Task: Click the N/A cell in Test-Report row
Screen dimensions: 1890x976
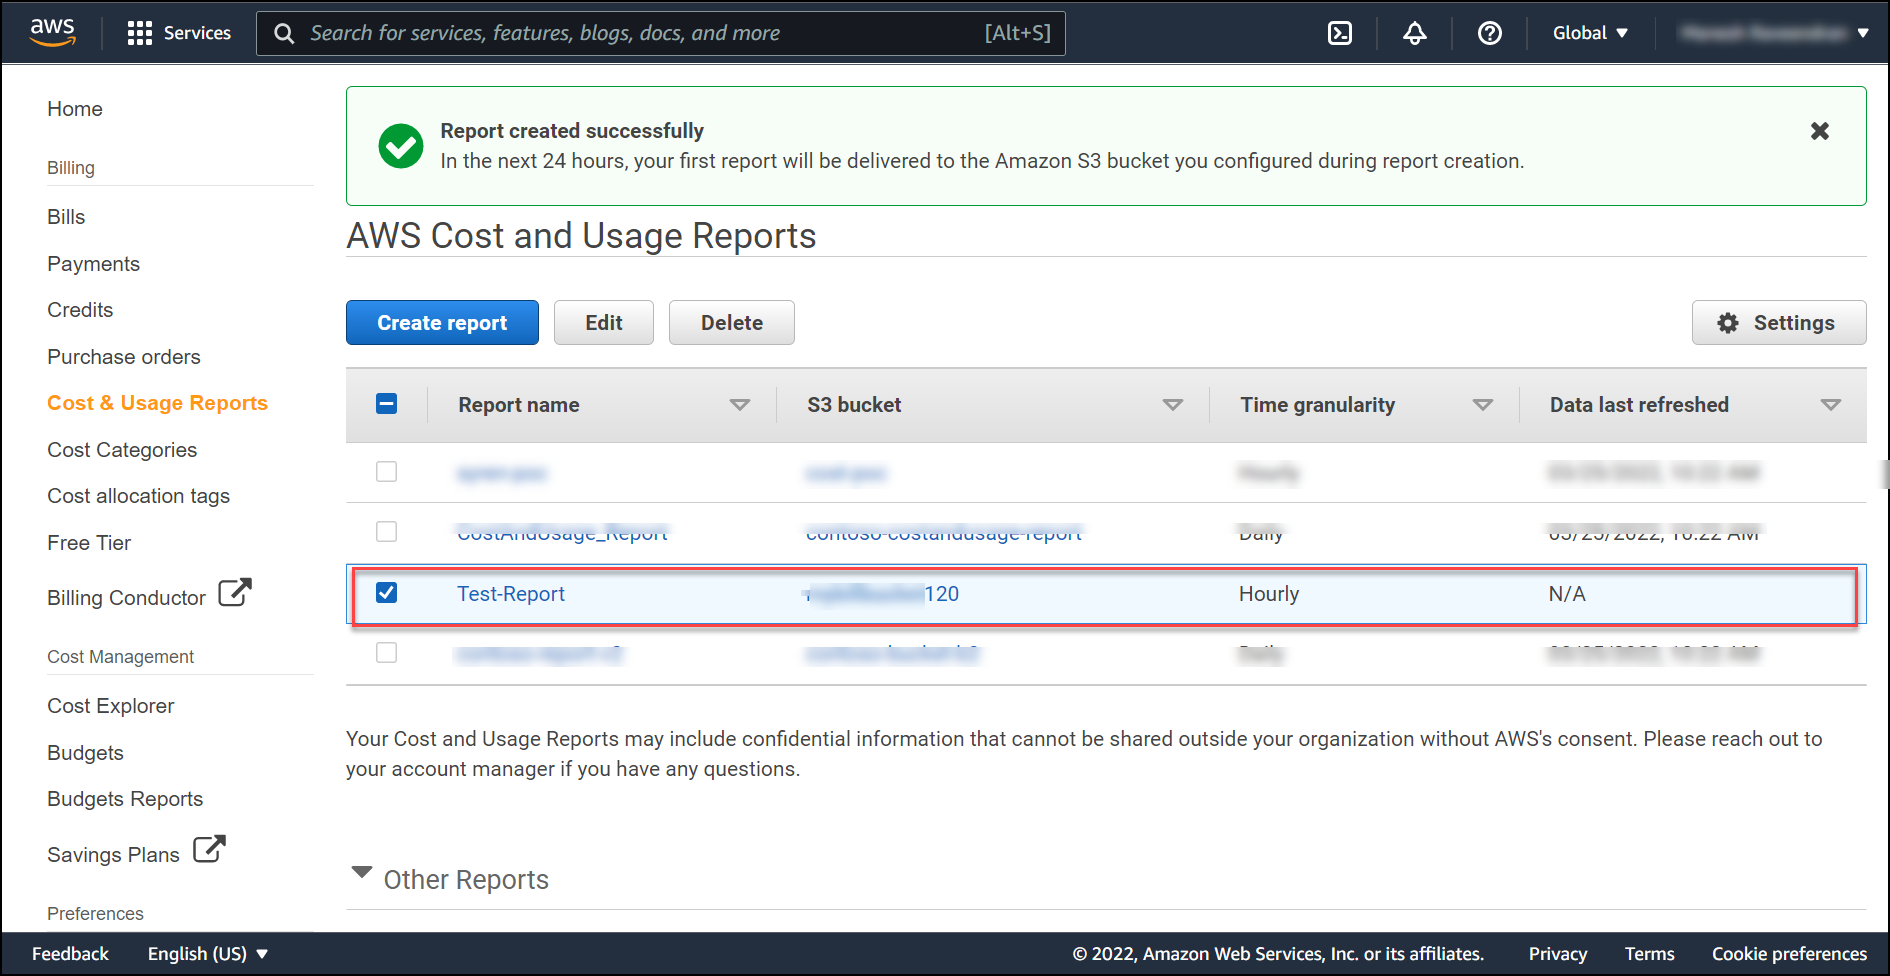Action: coord(1567,594)
